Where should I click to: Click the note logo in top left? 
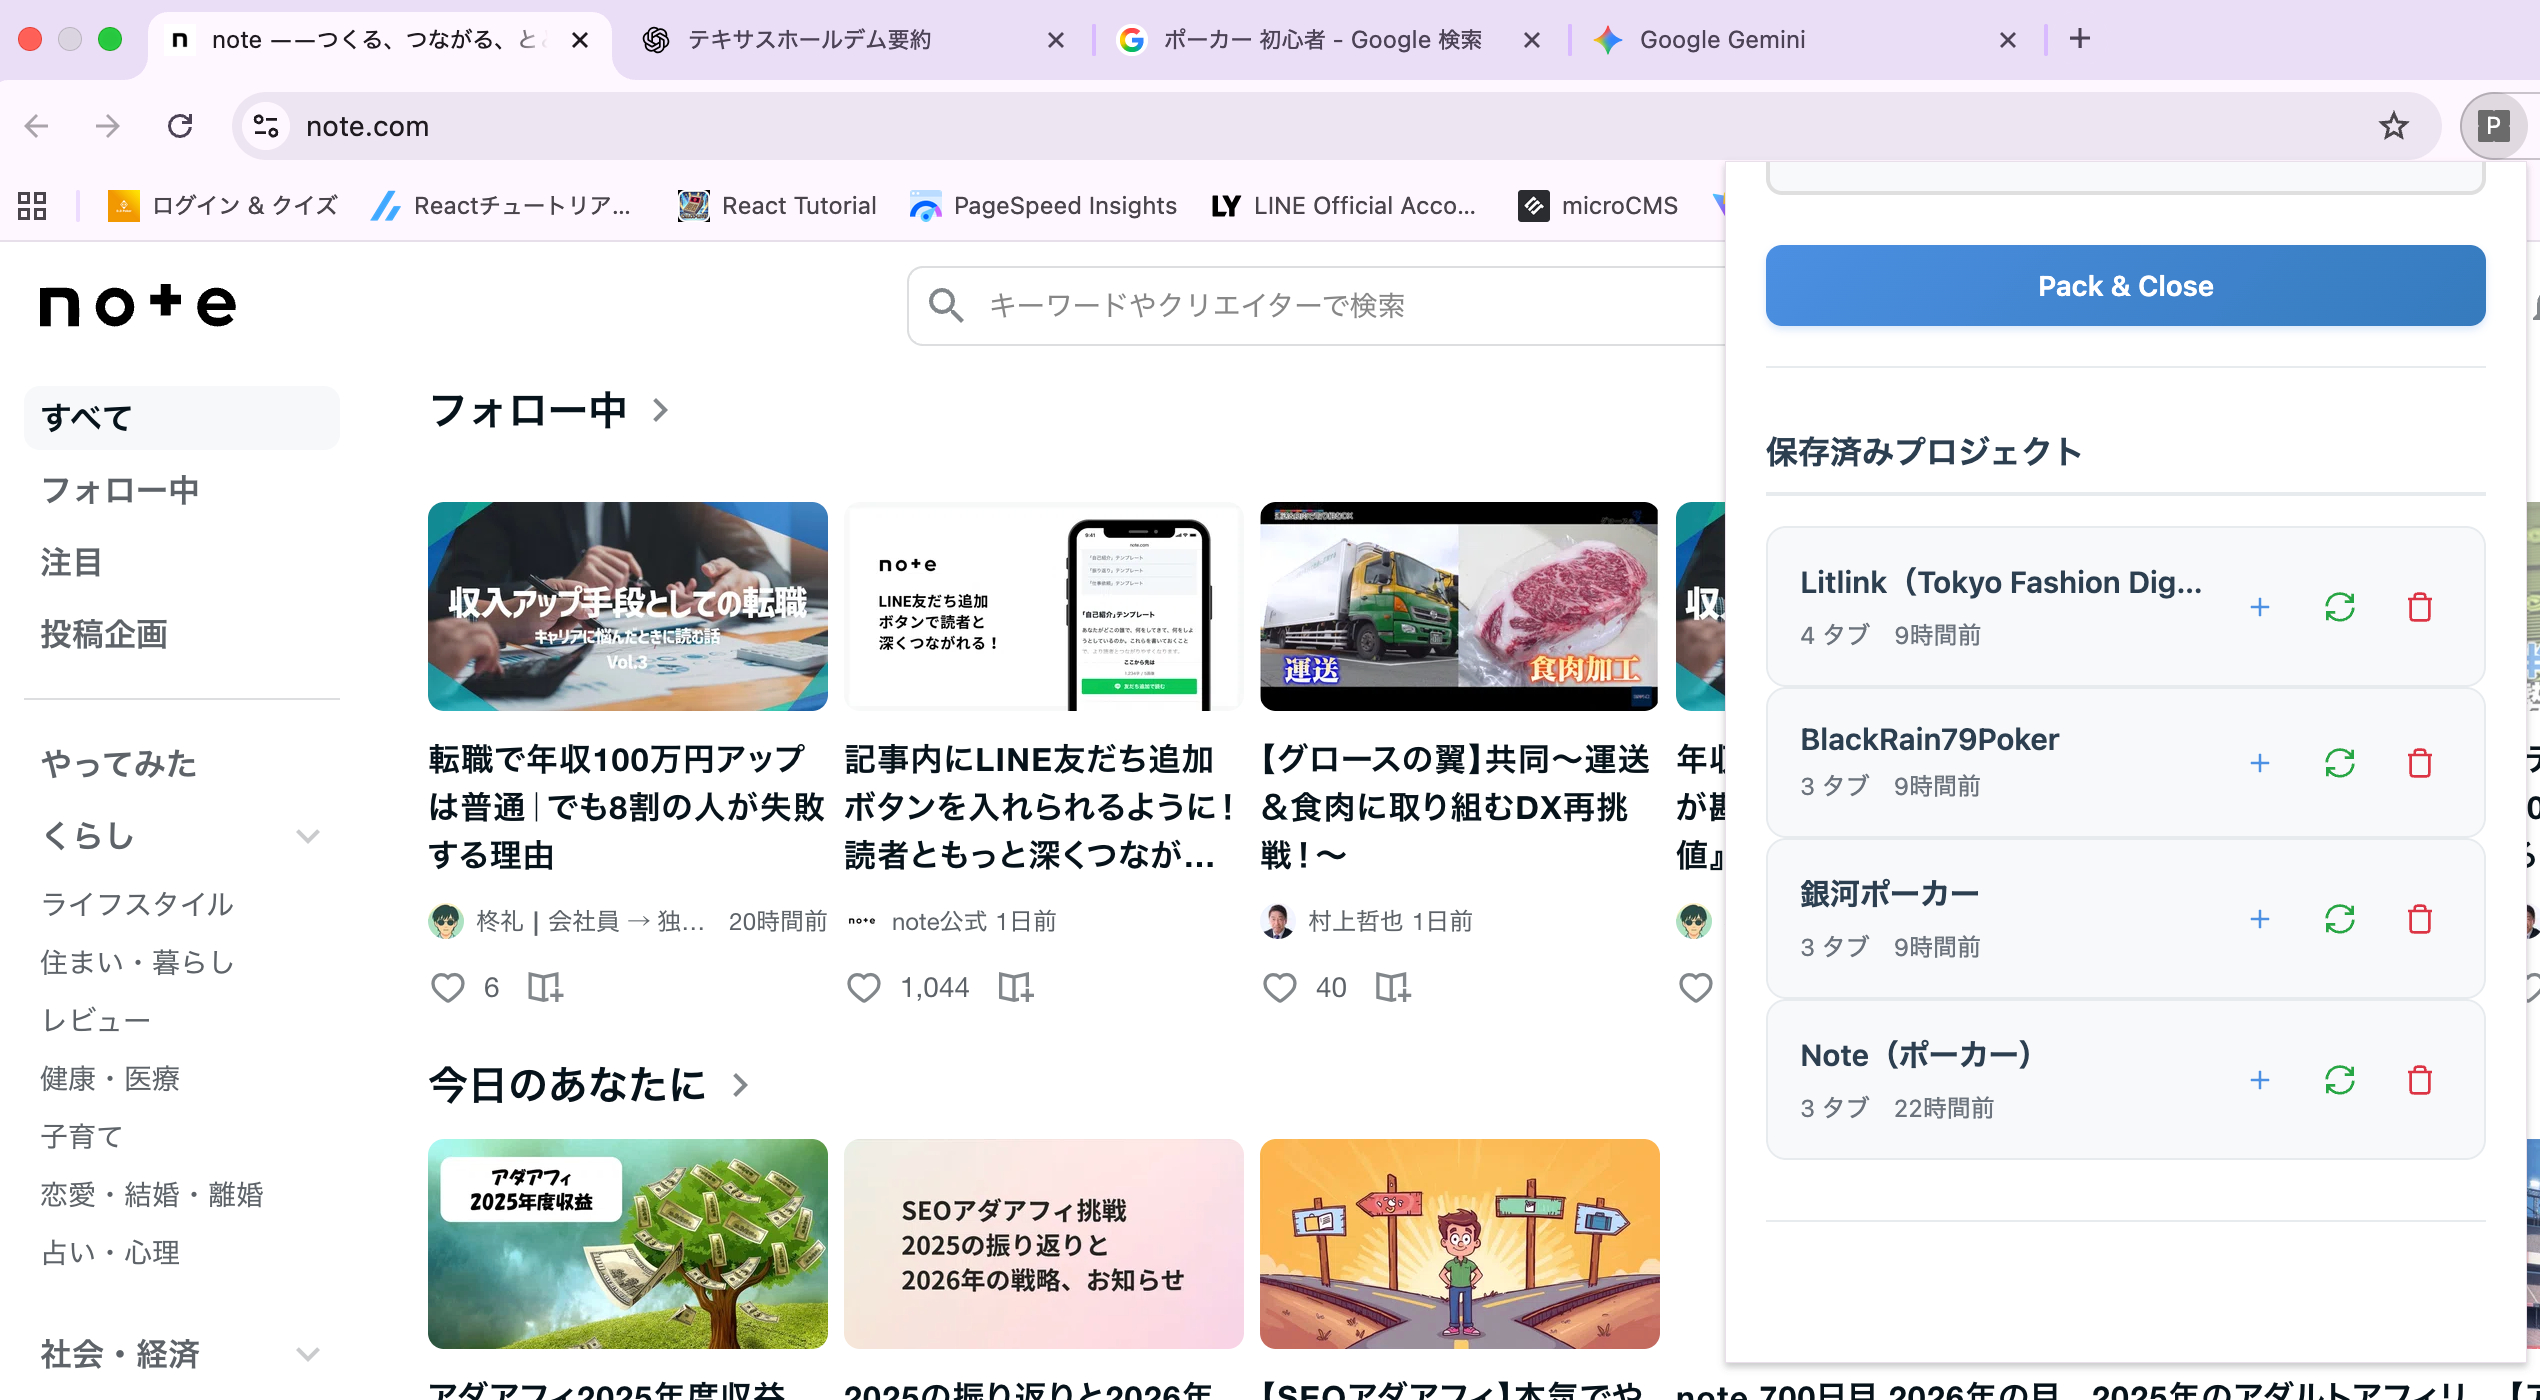click(x=136, y=305)
